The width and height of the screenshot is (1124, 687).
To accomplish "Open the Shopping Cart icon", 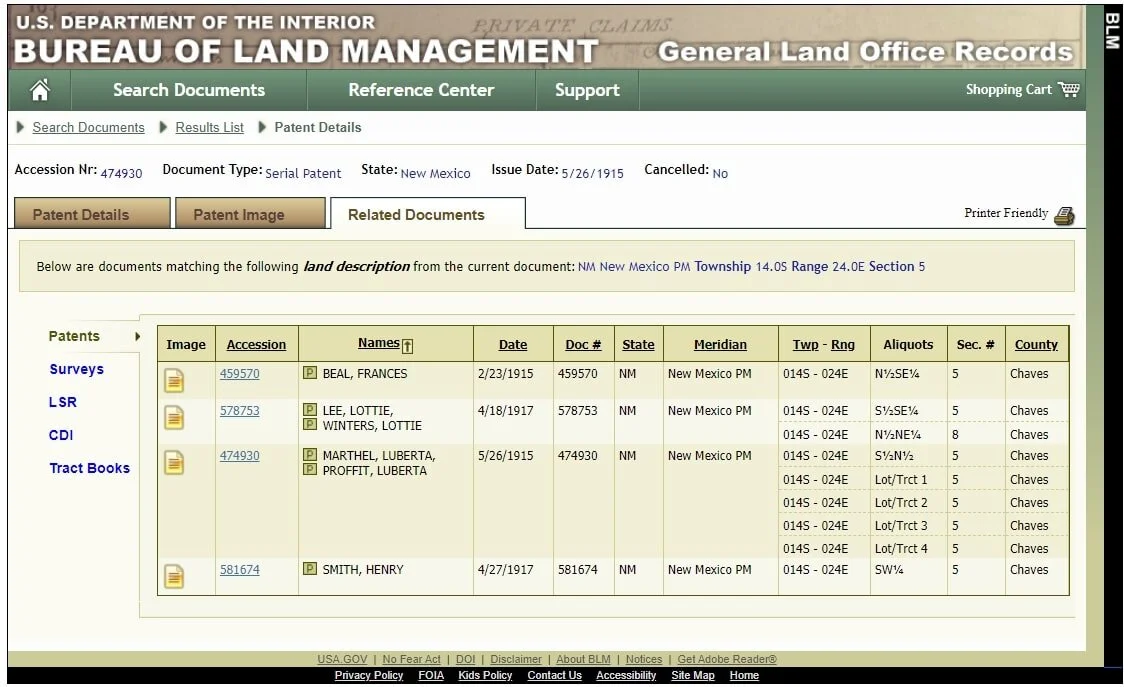I will pos(1069,89).
